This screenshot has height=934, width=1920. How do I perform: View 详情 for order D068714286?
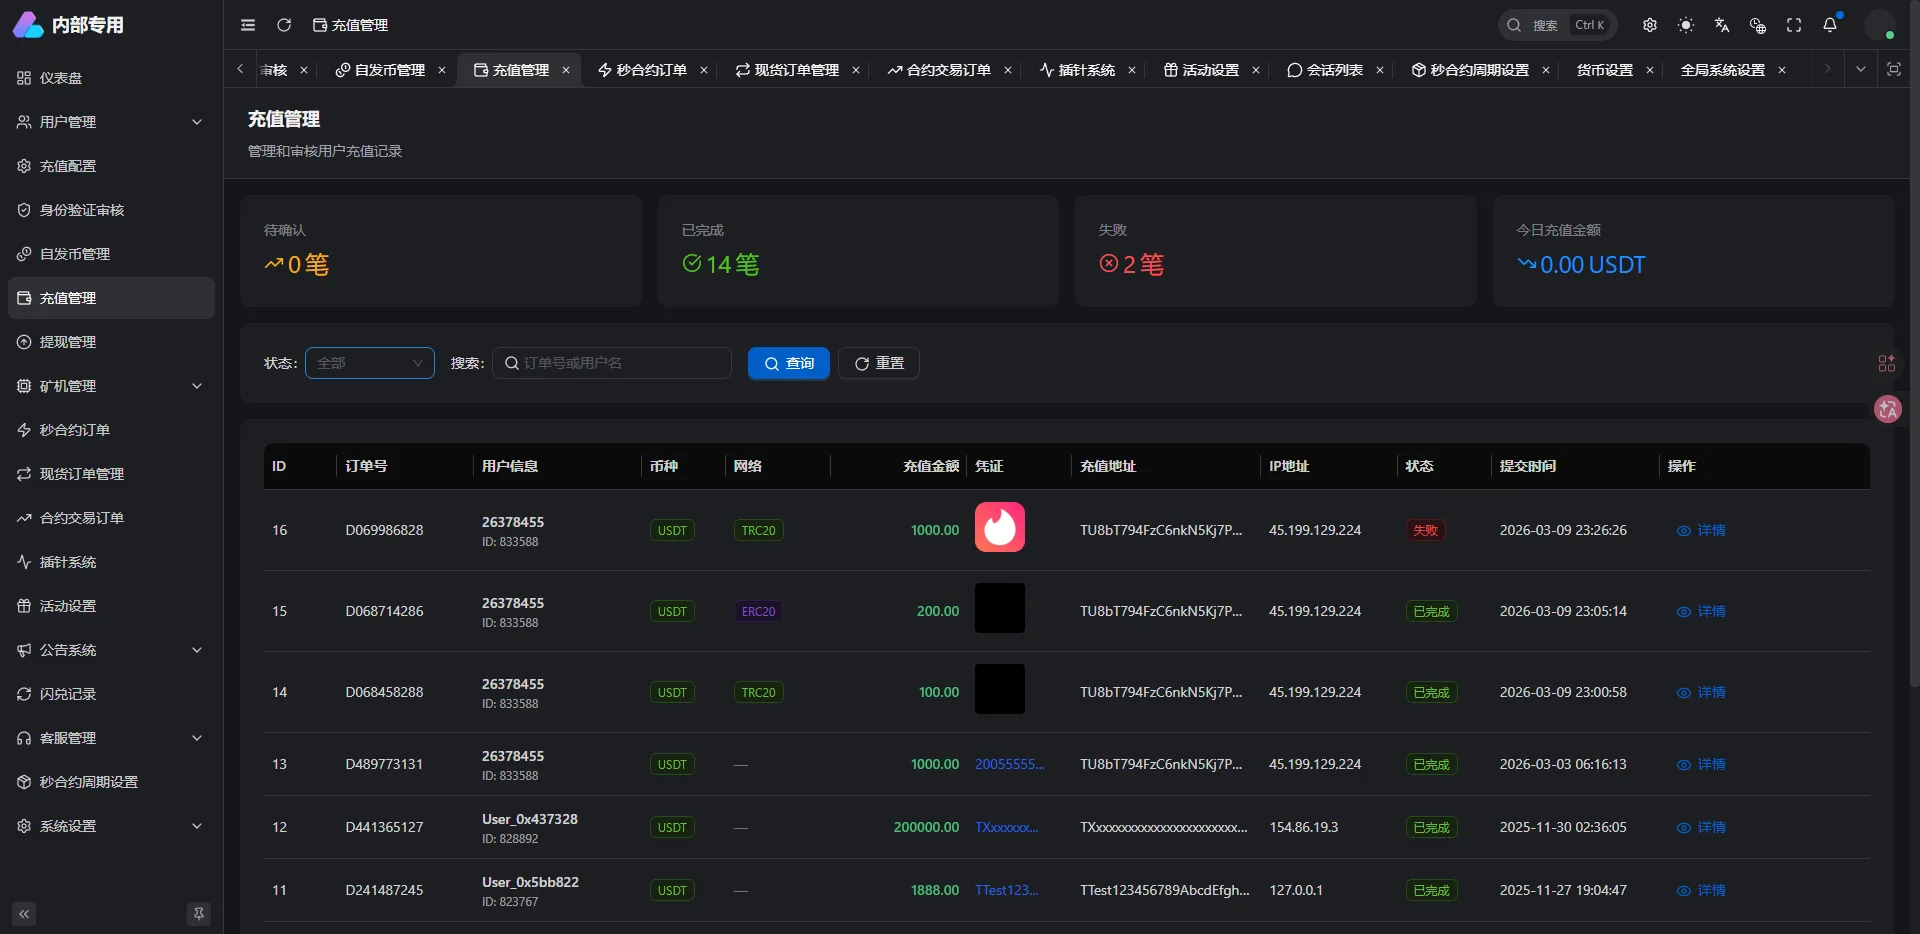[1701, 611]
